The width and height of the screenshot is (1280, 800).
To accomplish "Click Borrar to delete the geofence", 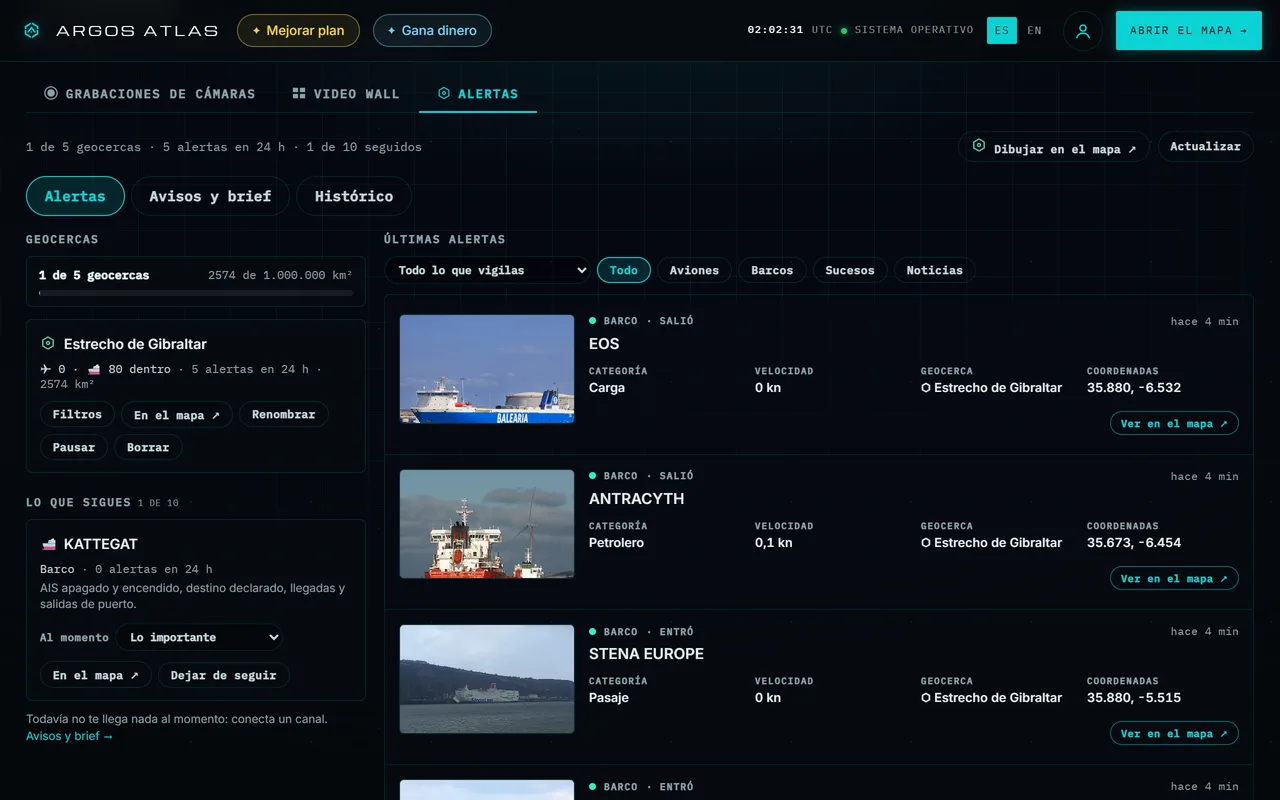I will (148, 447).
